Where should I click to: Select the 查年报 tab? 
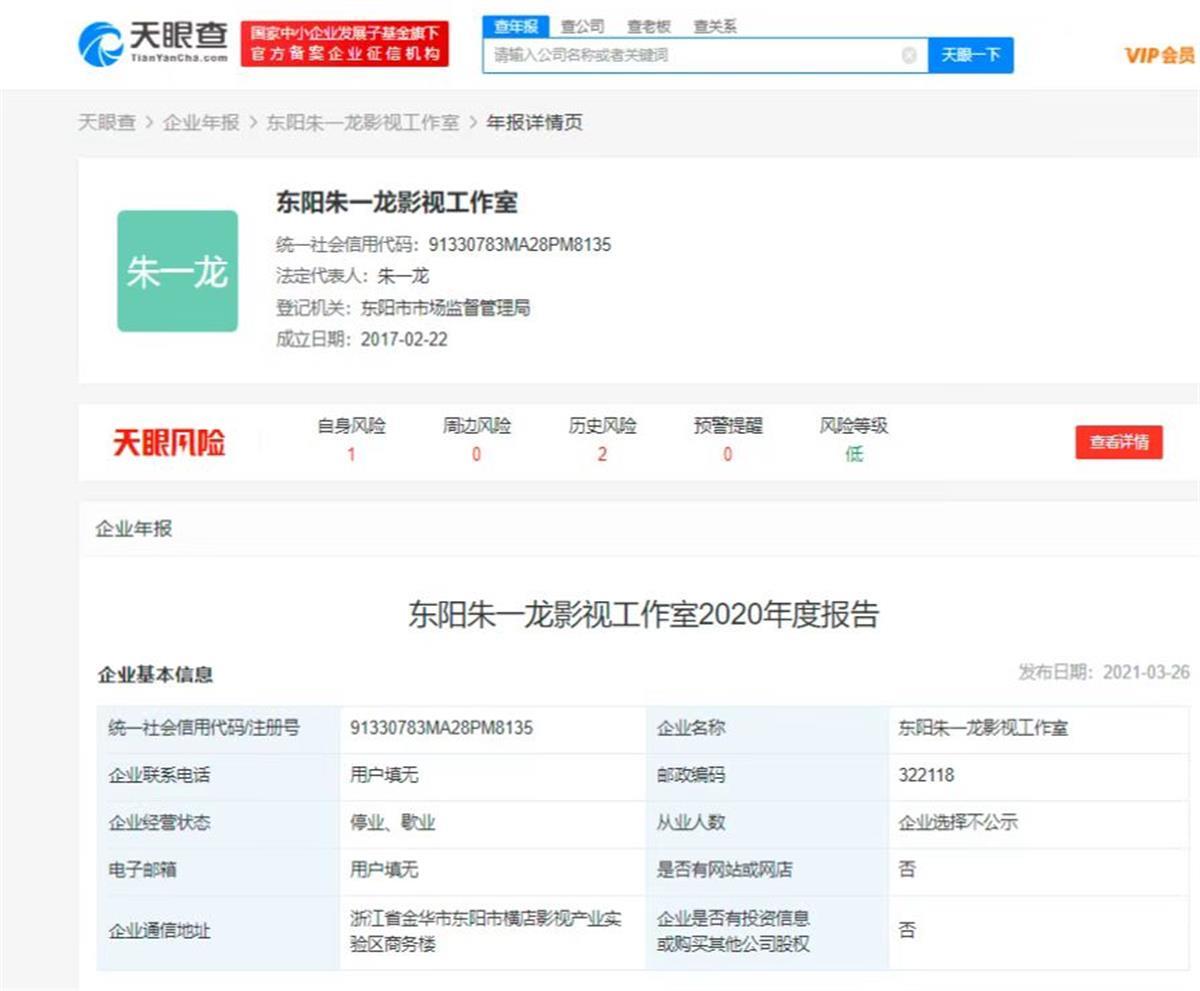[x=516, y=26]
